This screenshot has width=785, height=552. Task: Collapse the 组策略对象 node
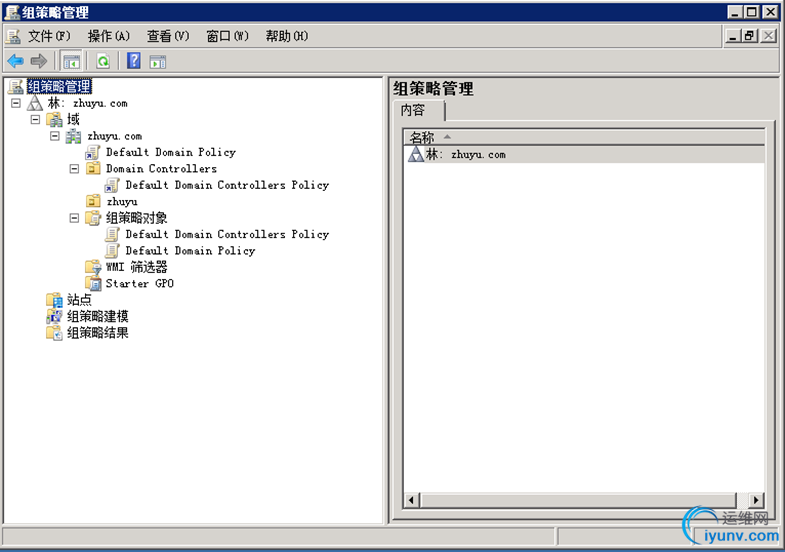click(74, 218)
